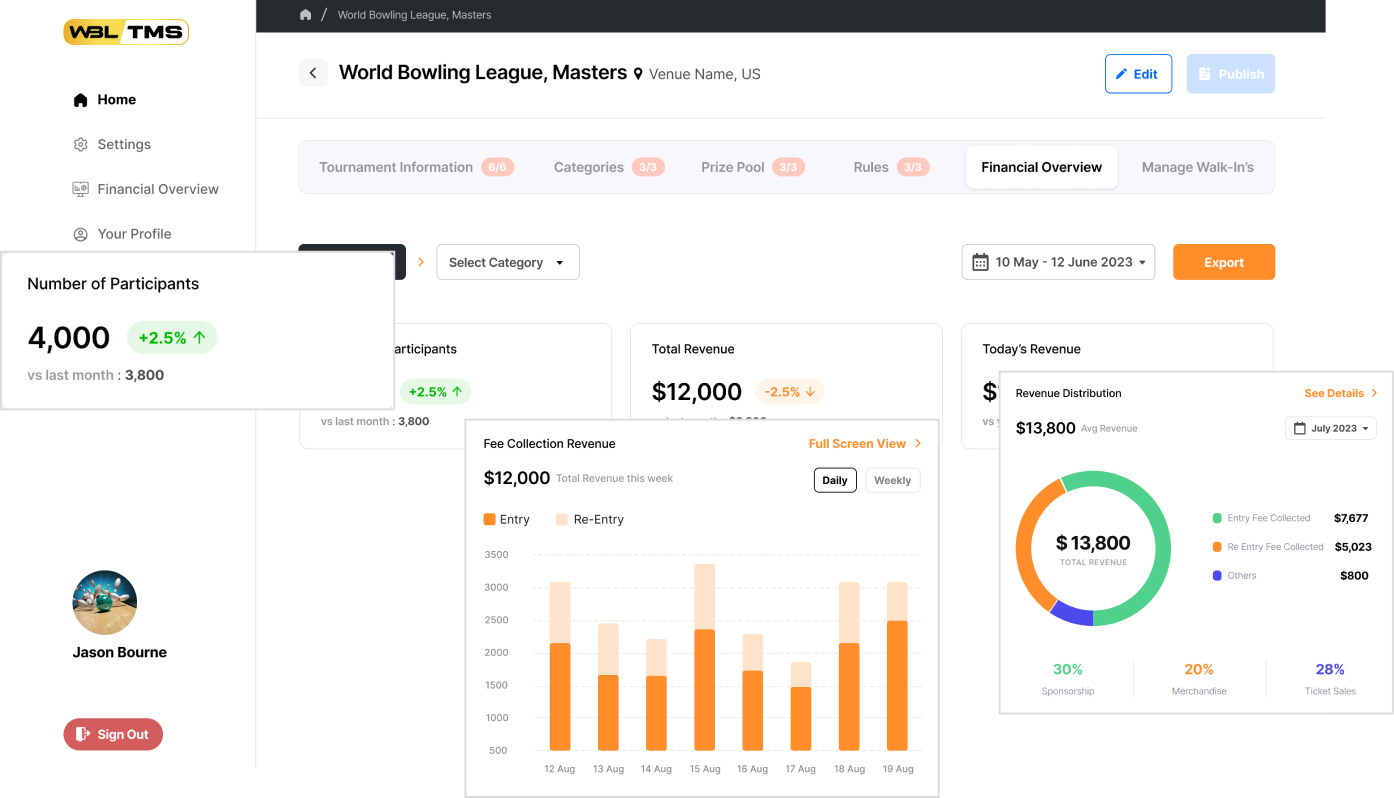
Task: Click the Settings gear icon in sidebar
Action: (81, 144)
